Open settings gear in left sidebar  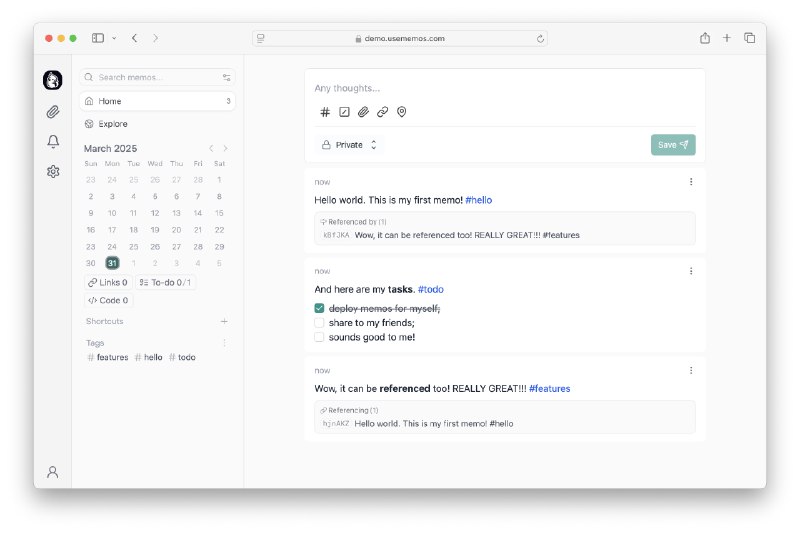[x=53, y=171]
